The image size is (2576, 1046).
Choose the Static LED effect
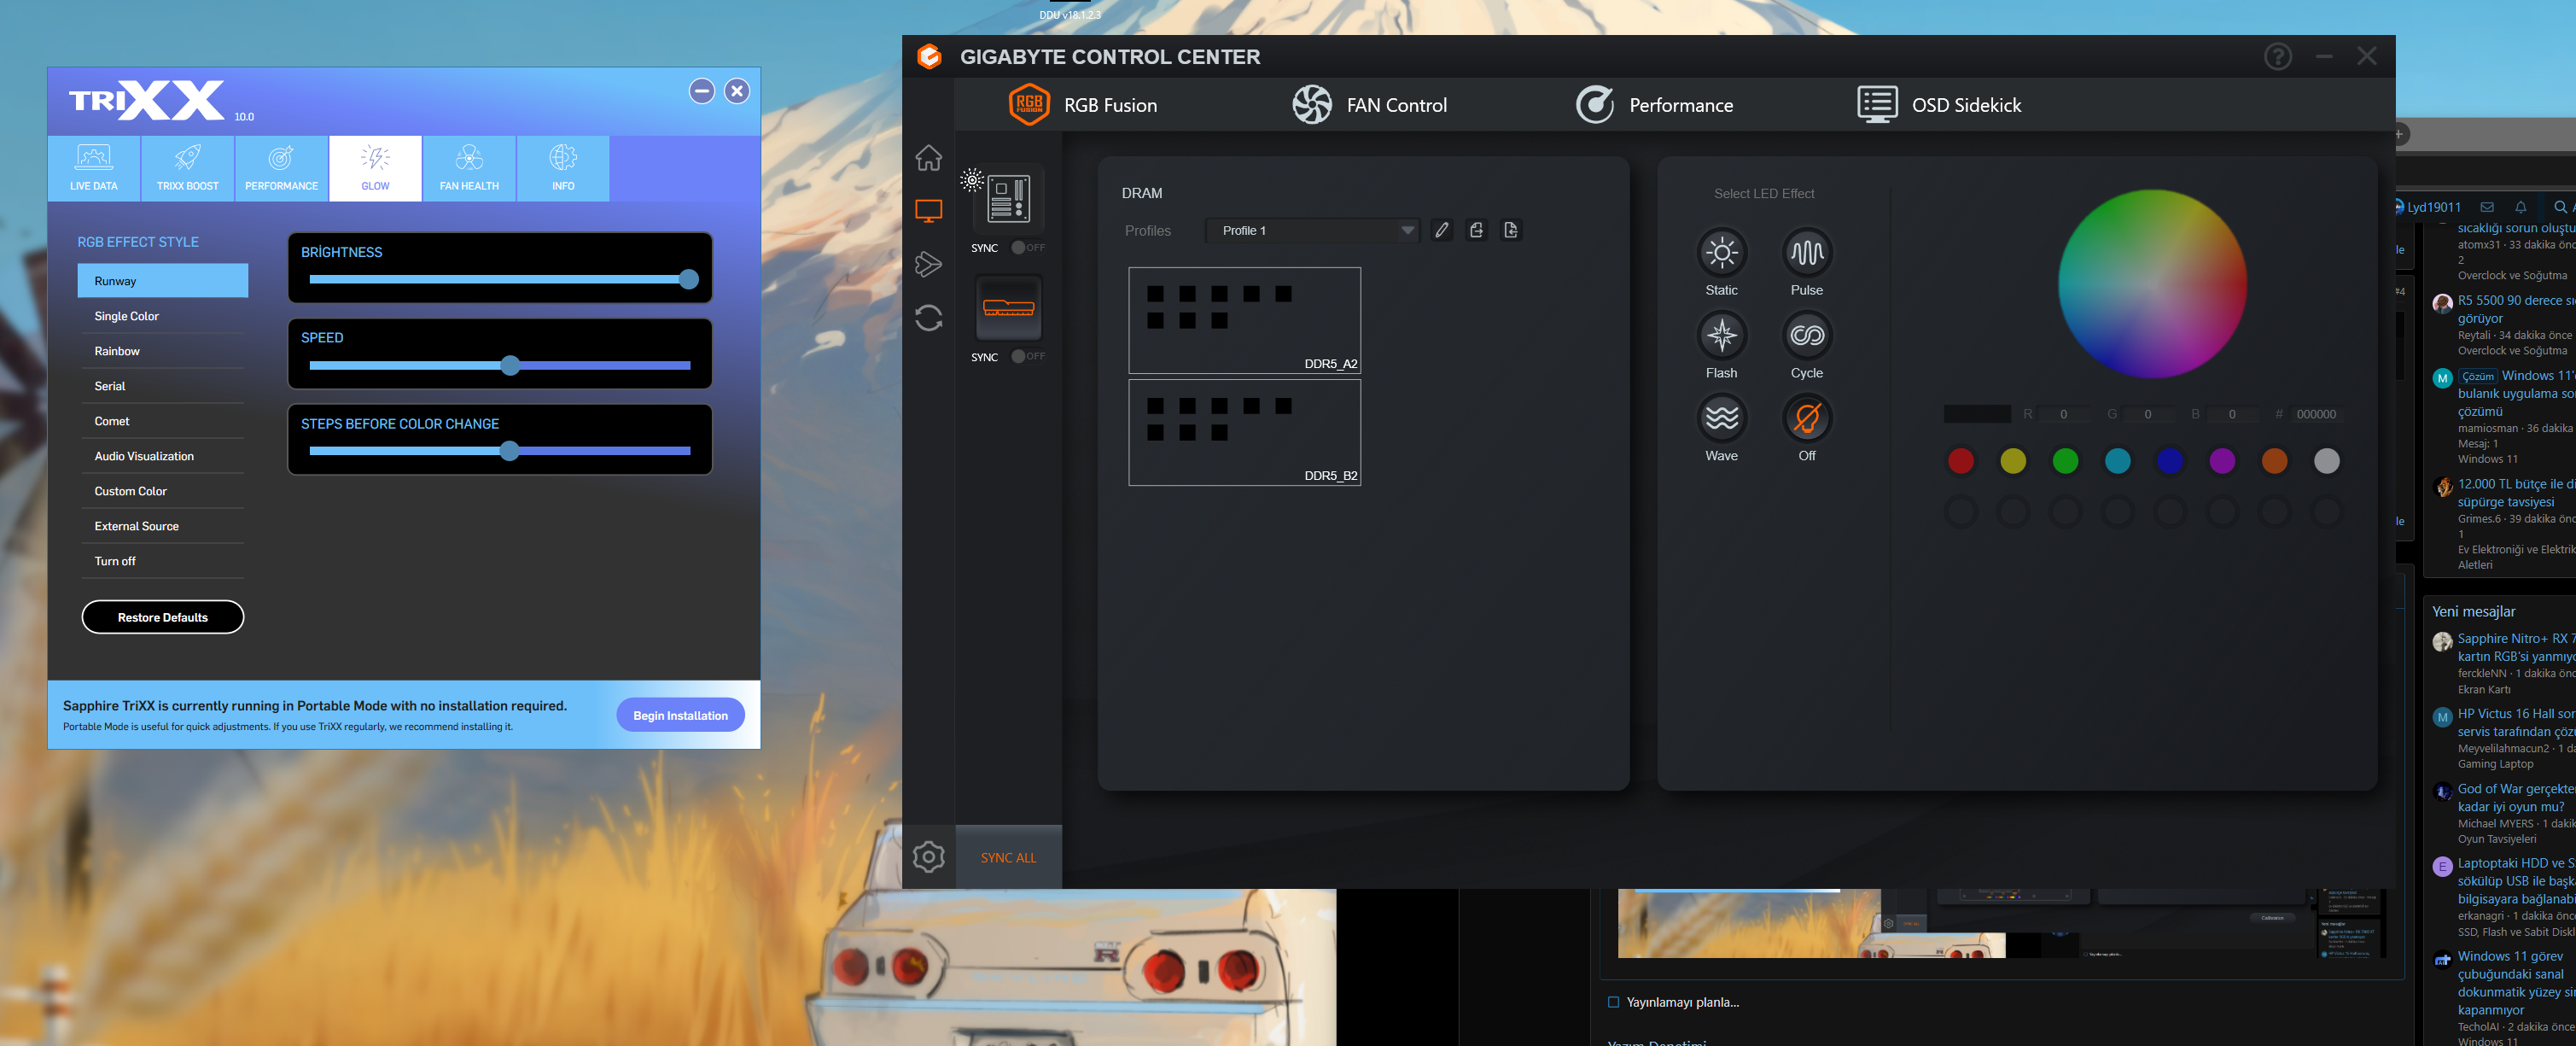[1721, 252]
